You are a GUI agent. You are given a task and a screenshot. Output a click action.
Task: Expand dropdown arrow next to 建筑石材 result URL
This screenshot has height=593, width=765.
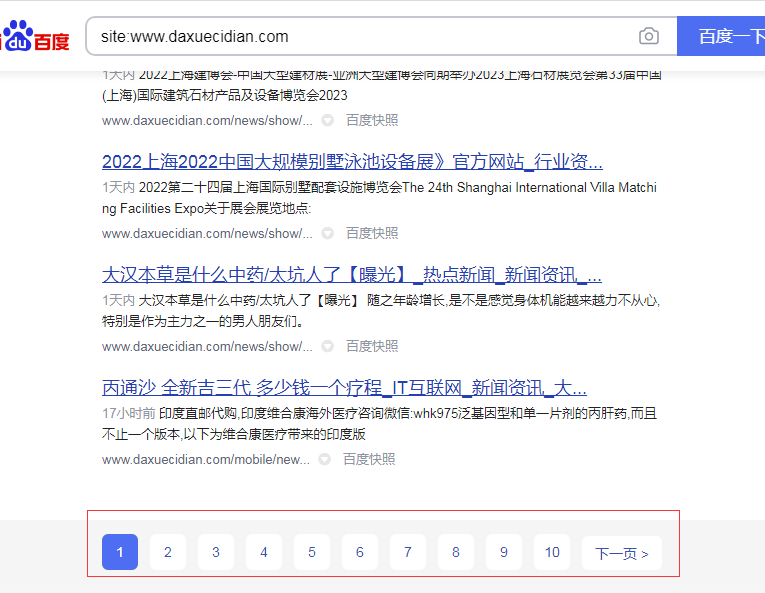click(327, 120)
